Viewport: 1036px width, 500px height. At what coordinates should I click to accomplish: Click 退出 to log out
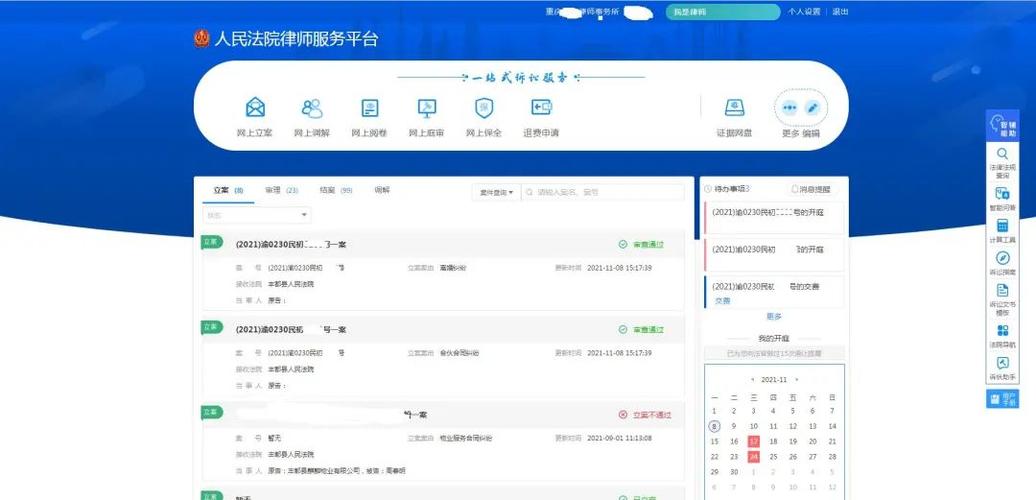coord(840,12)
